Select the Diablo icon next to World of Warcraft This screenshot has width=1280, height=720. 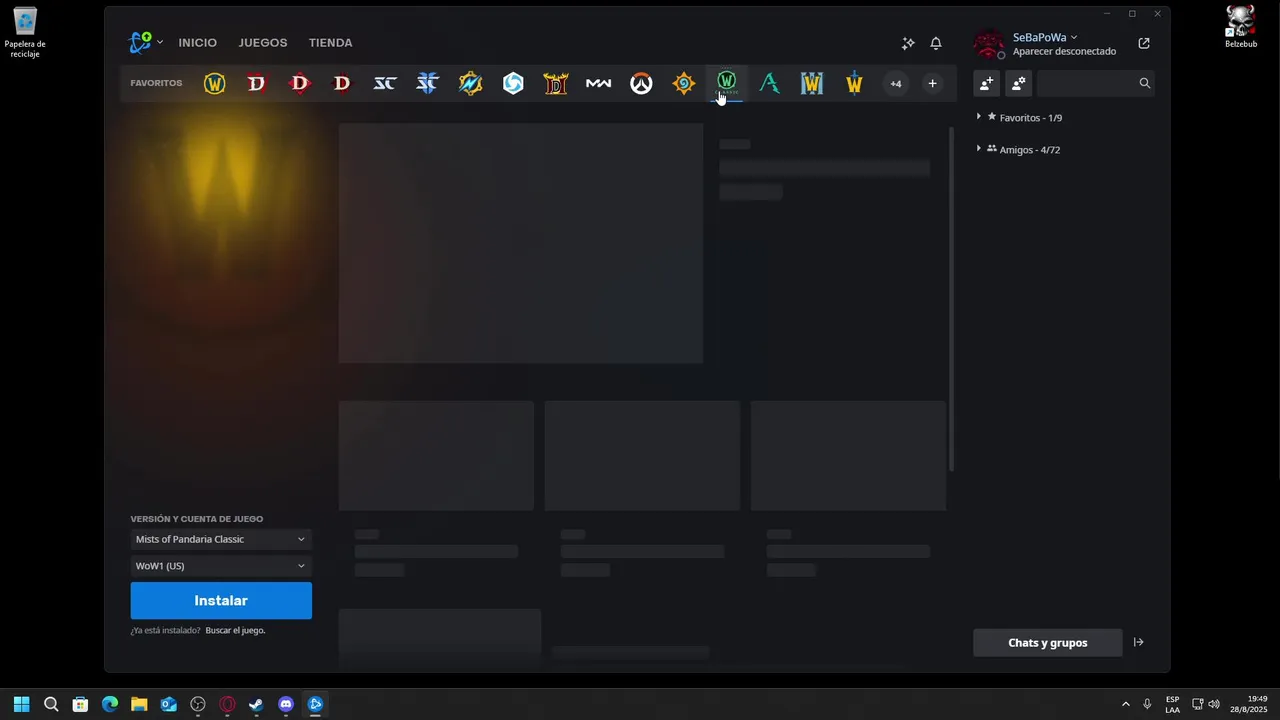point(257,84)
